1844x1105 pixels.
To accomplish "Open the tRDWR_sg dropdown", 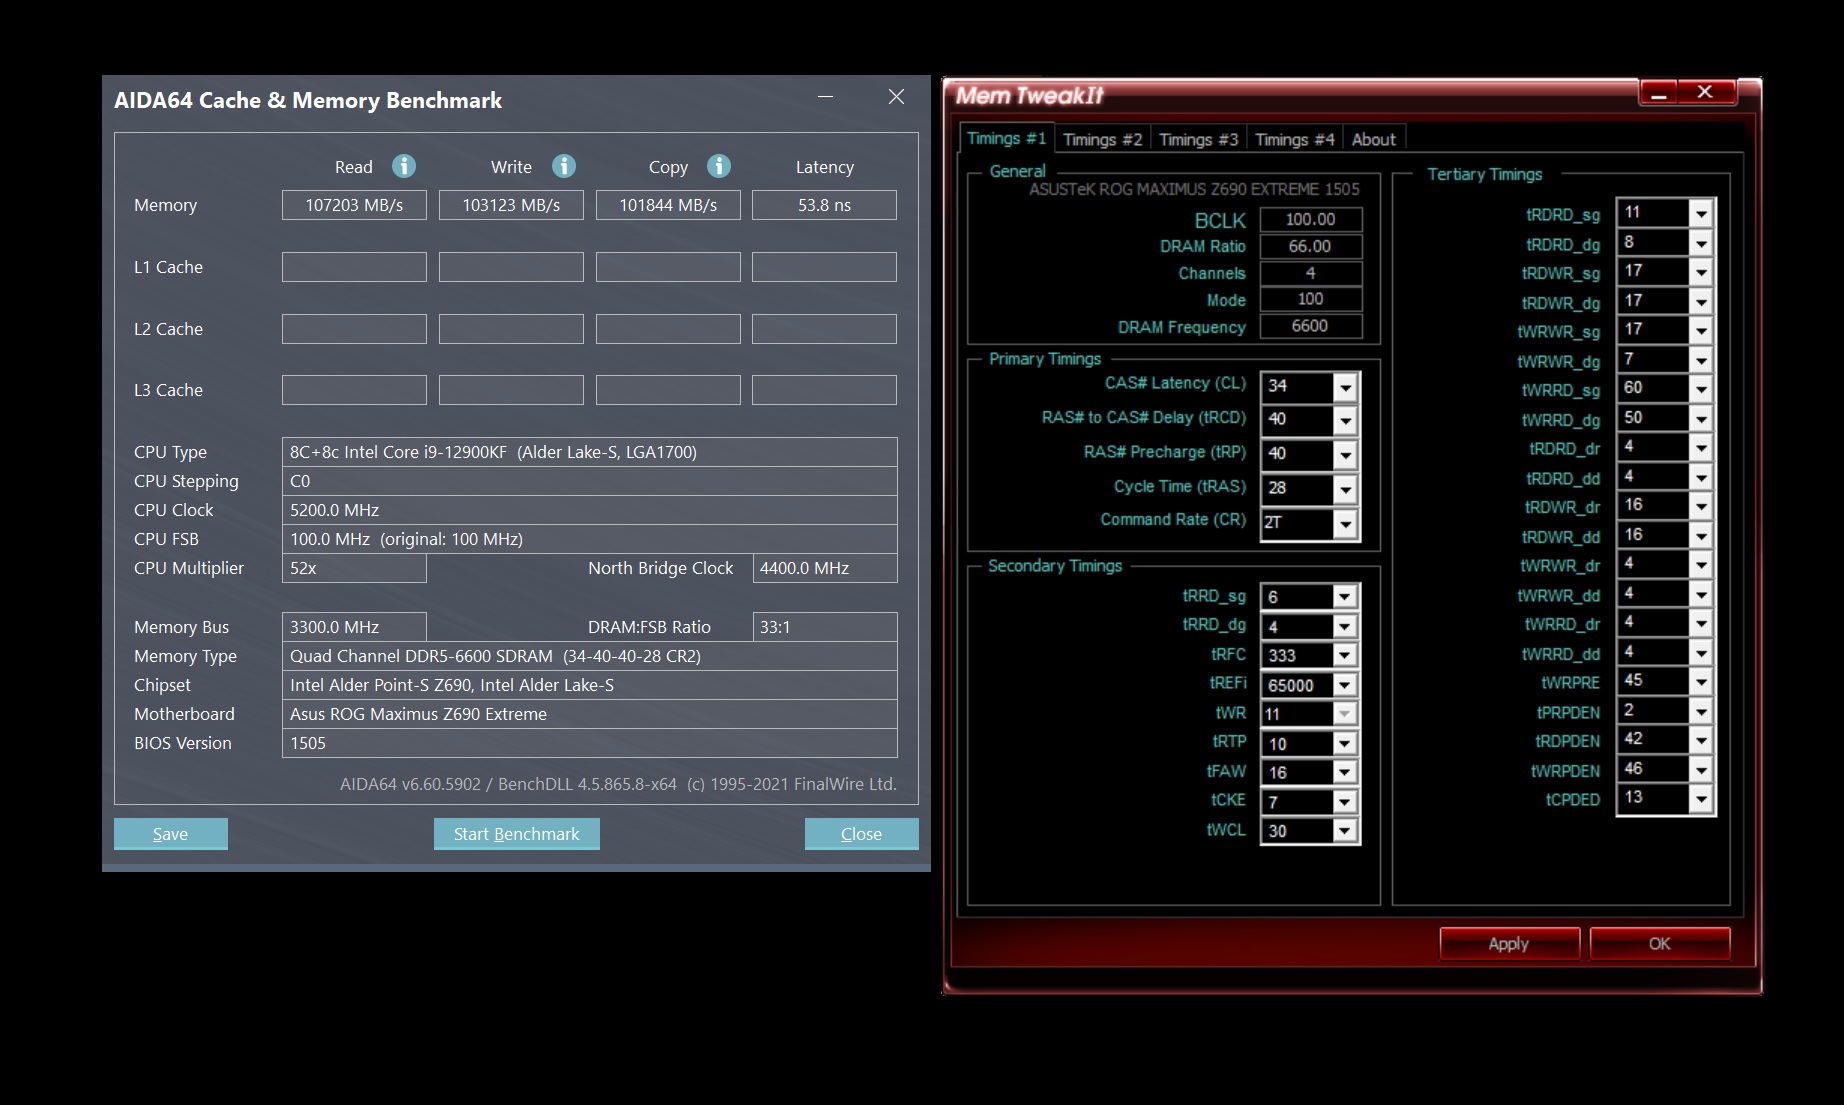I will click(1701, 272).
